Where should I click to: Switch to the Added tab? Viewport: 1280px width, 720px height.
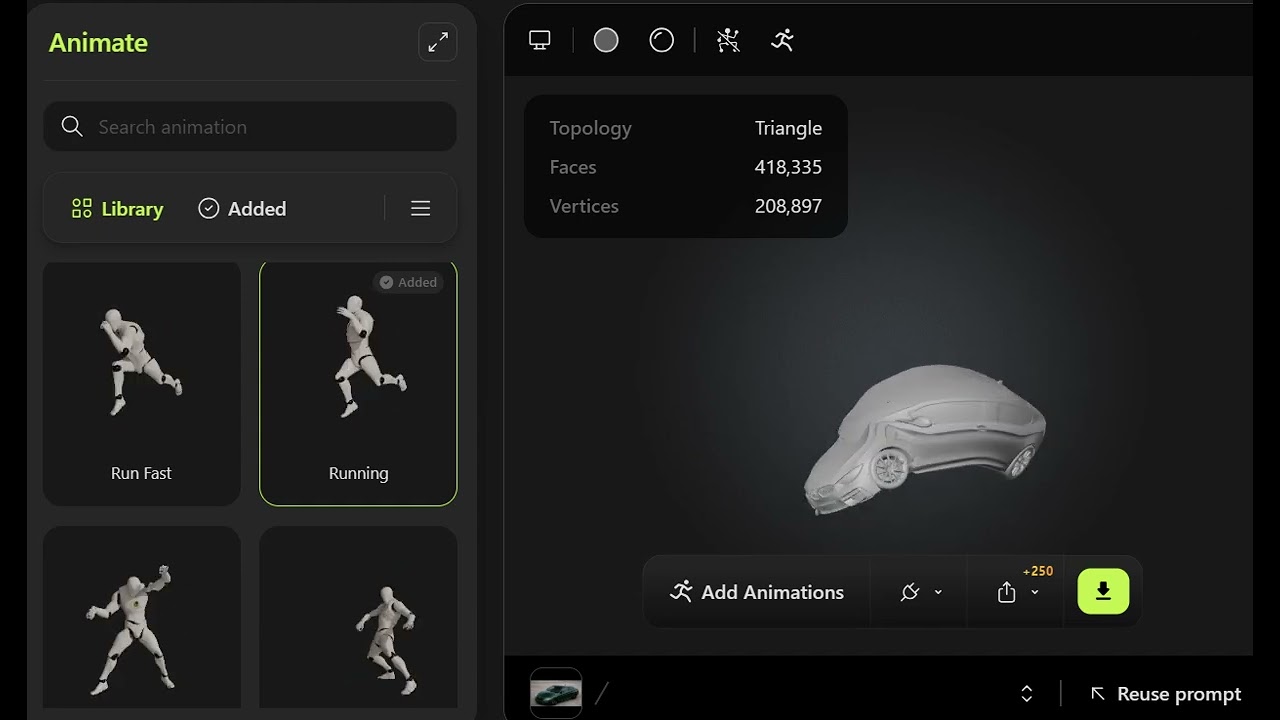[x=242, y=209]
